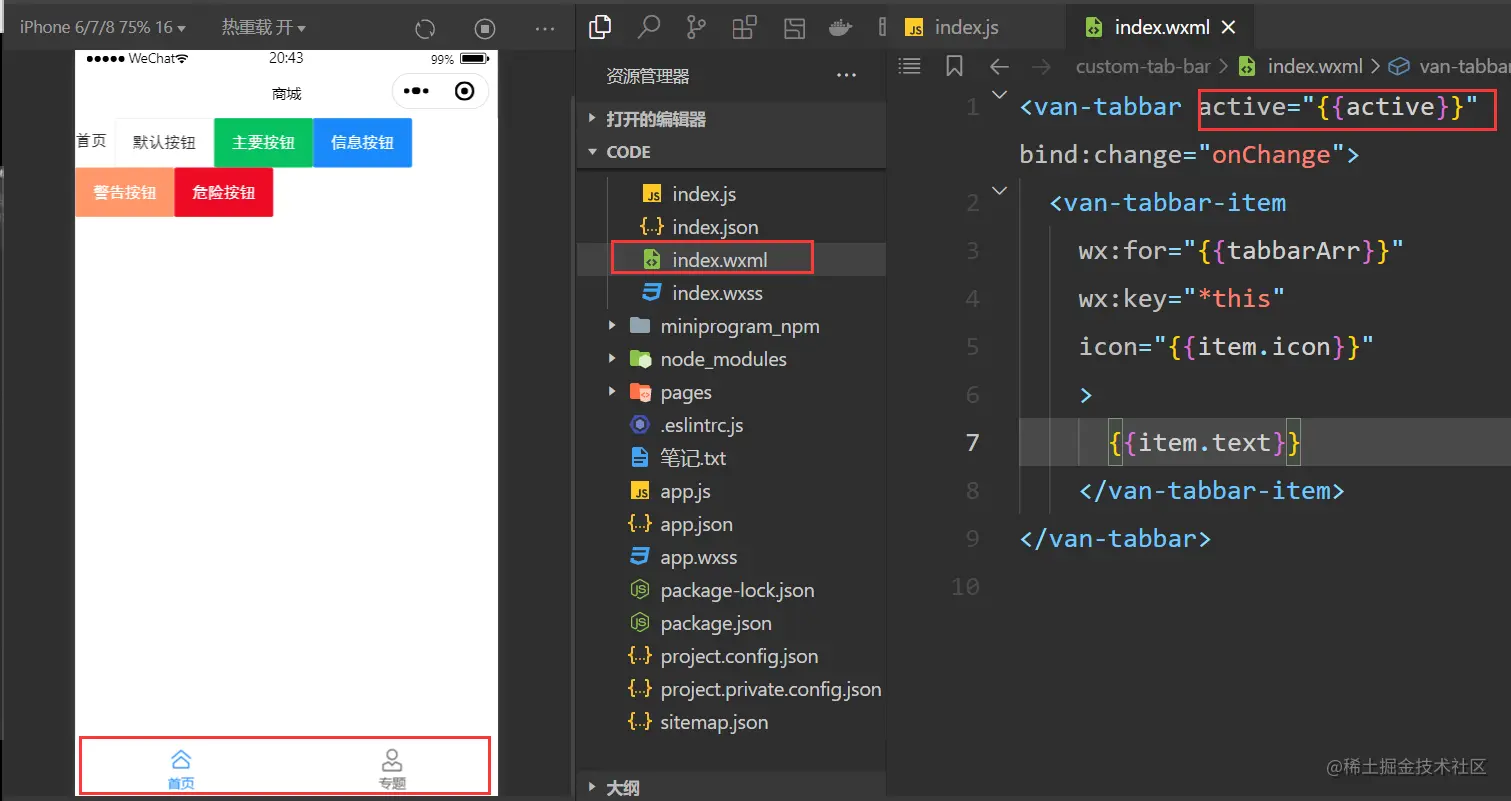Open package.json file
The image size is (1511, 801).
(x=731, y=623)
